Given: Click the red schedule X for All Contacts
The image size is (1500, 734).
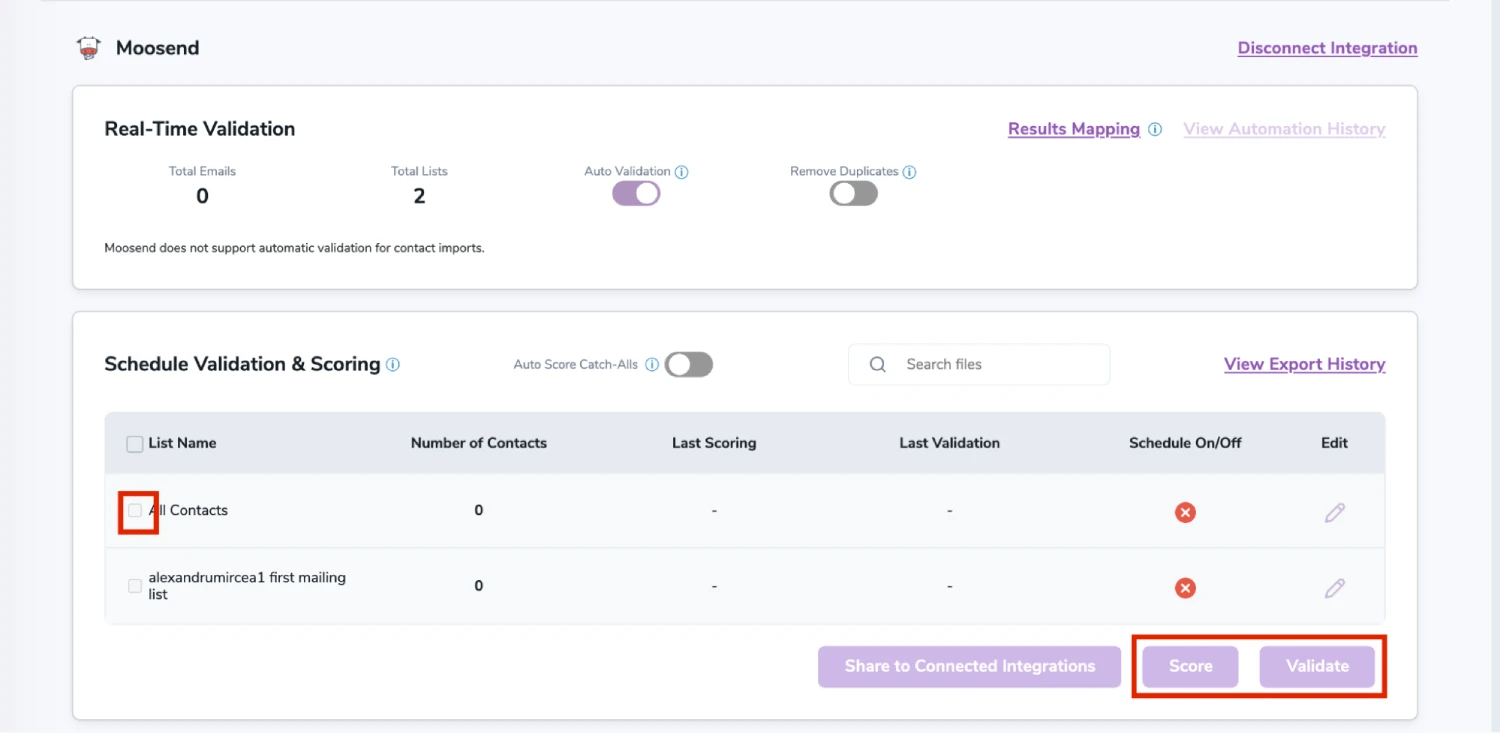Looking at the screenshot, I should [1185, 511].
